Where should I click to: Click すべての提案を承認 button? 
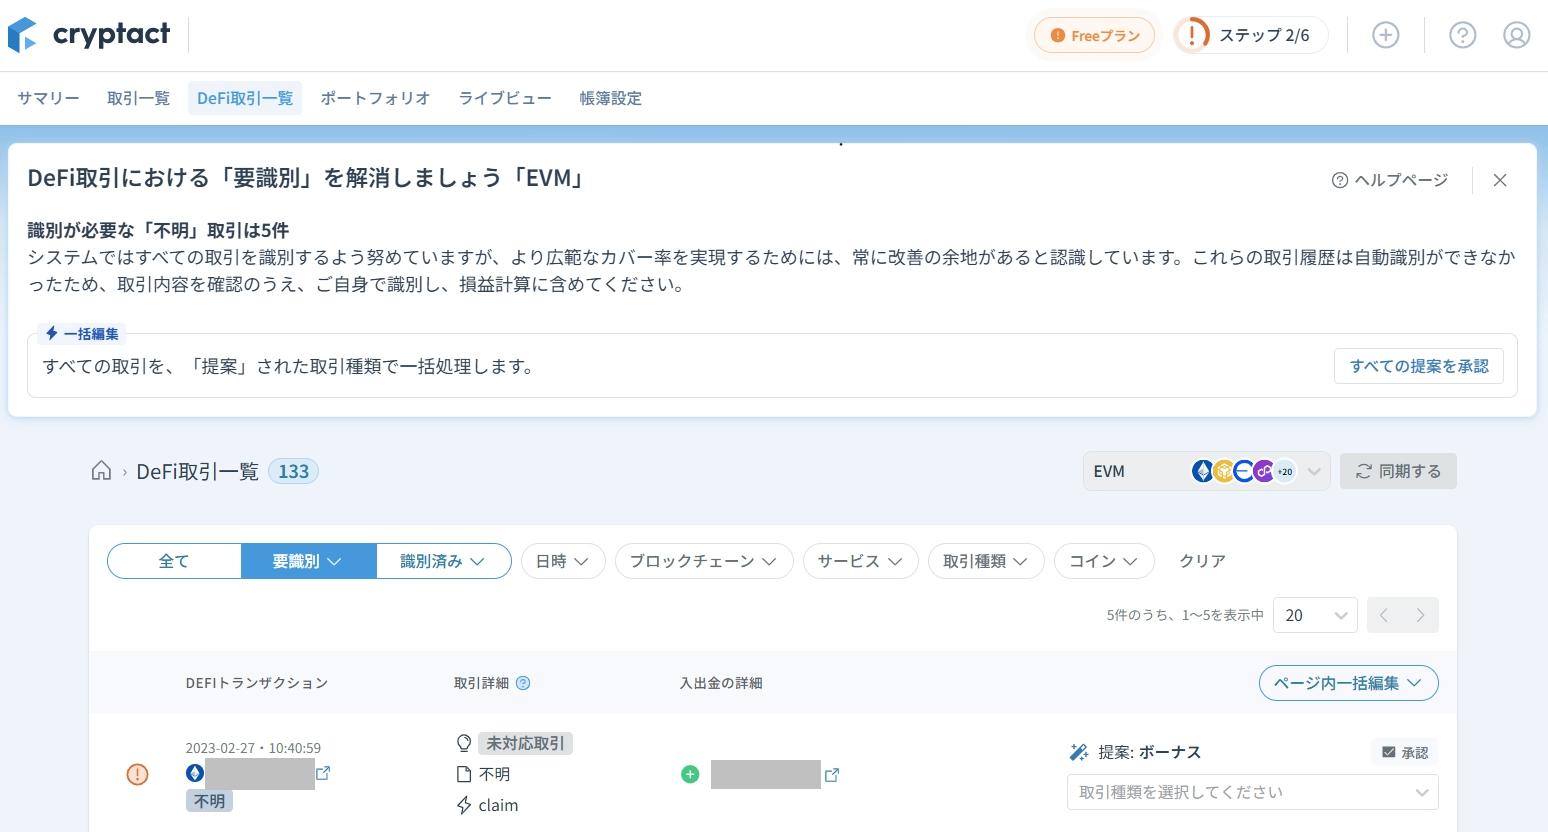[x=1419, y=366]
